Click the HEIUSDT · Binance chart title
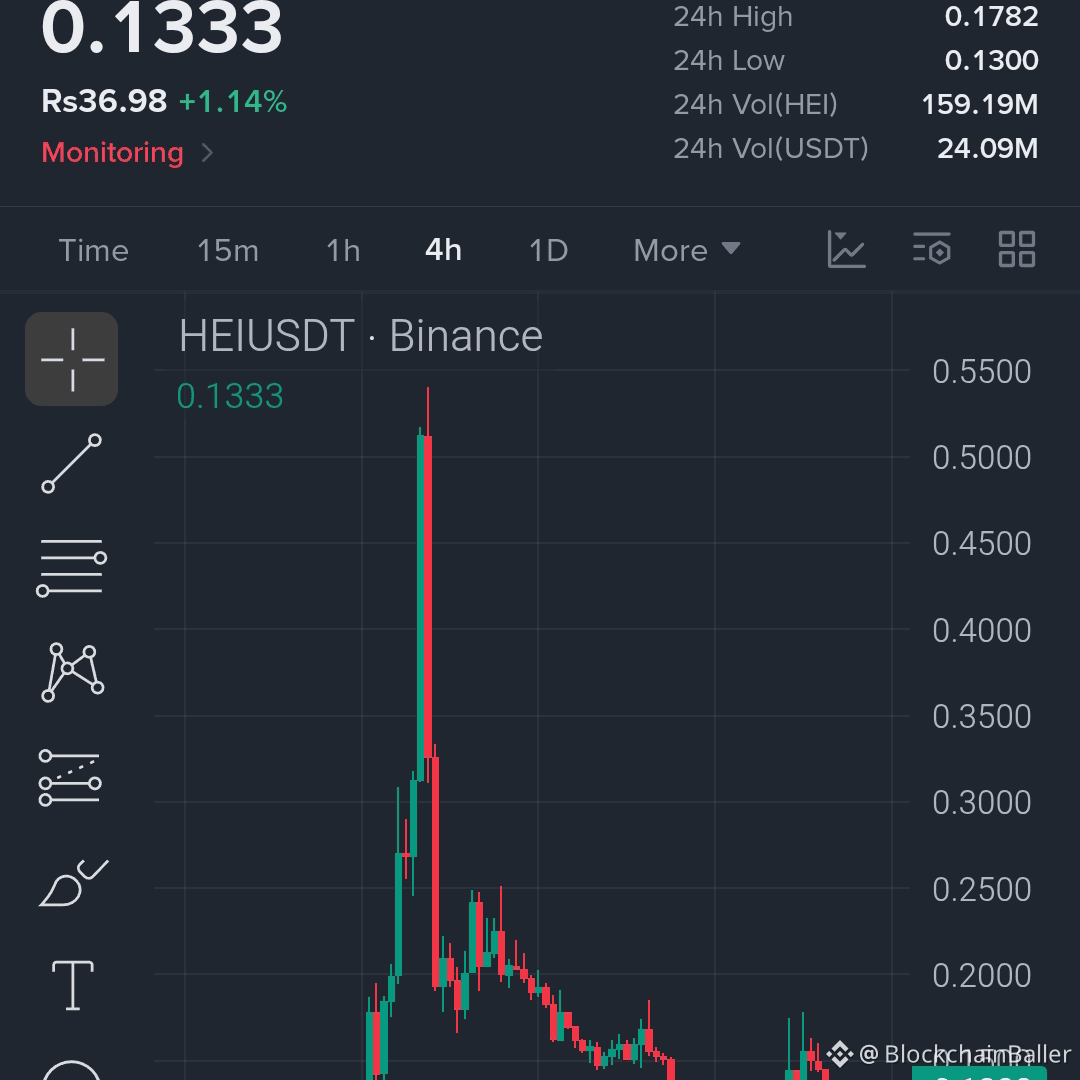The width and height of the screenshot is (1080, 1080). click(x=361, y=336)
